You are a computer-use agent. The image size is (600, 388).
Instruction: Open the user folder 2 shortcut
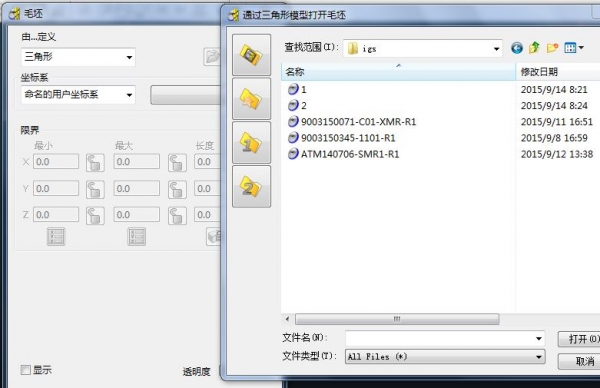(x=251, y=186)
